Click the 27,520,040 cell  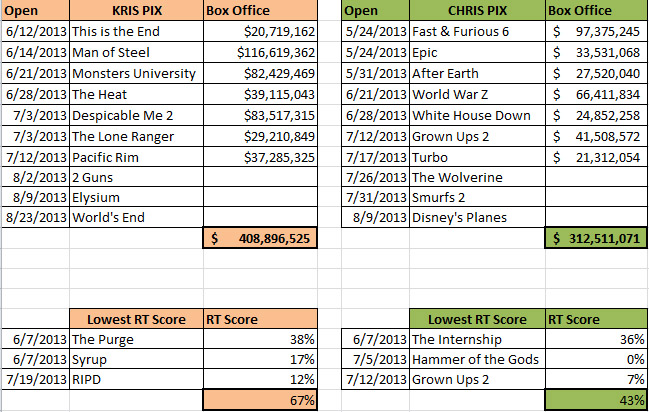[x=596, y=74]
